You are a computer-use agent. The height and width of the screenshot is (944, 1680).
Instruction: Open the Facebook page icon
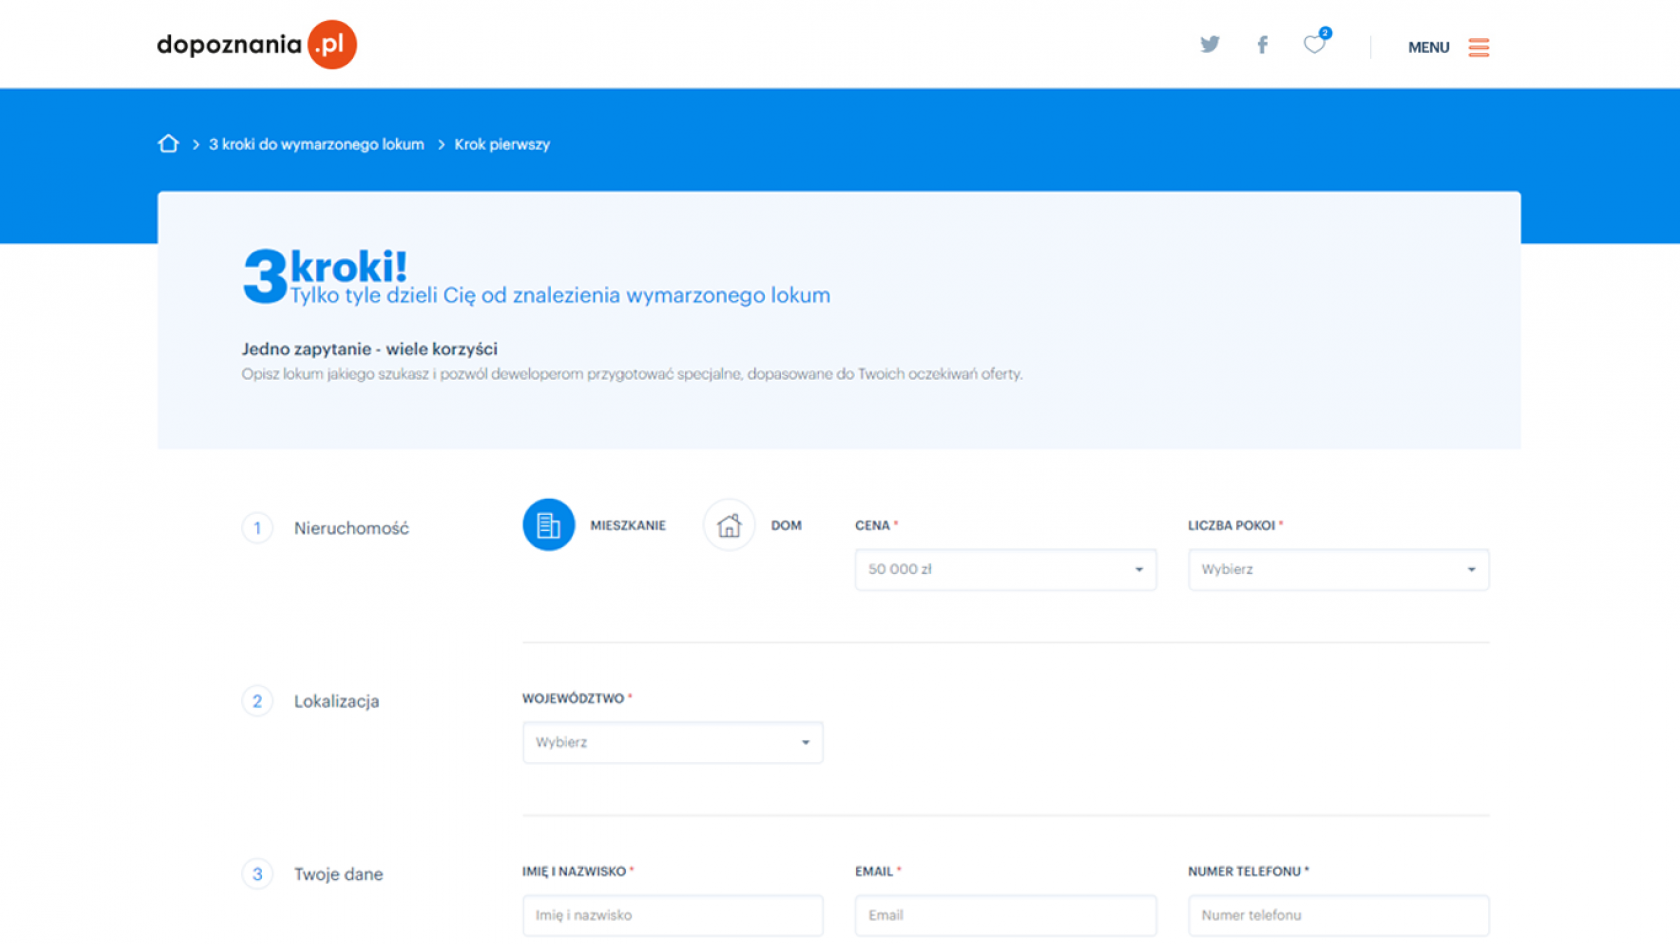[x=1262, y=45]
